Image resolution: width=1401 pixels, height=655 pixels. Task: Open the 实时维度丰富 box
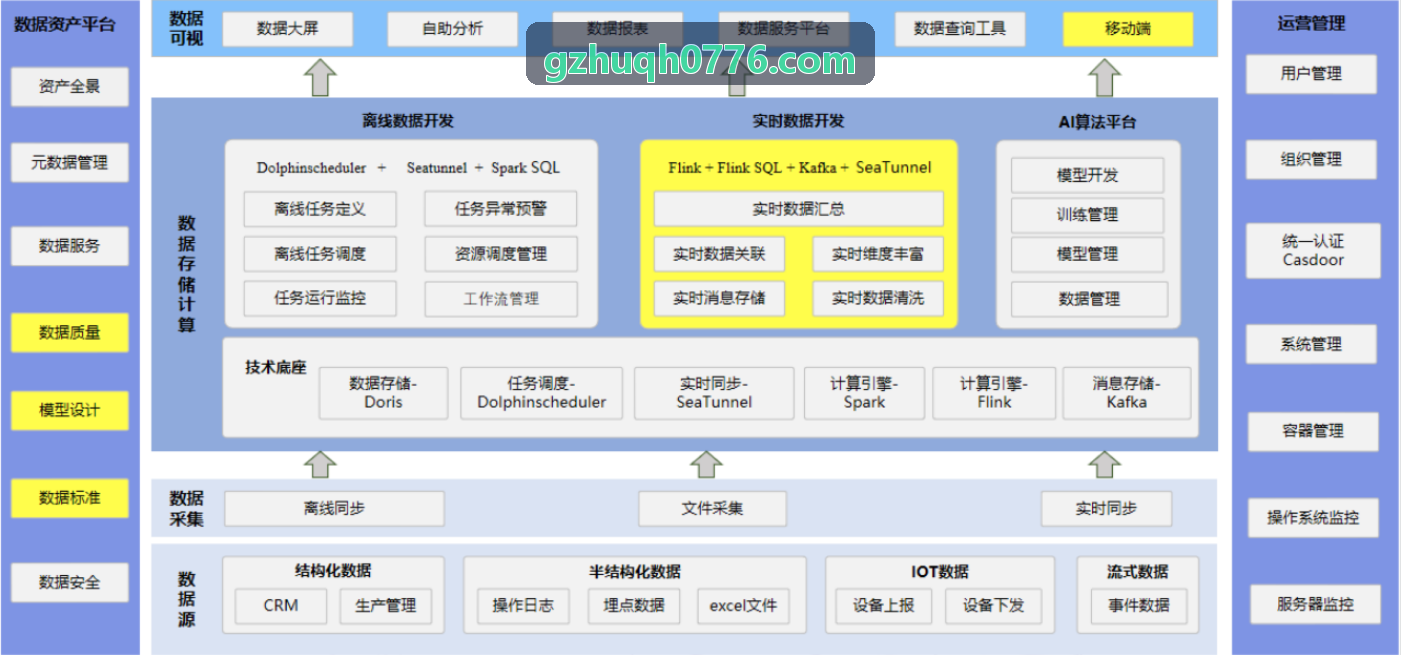pos(878,254)
